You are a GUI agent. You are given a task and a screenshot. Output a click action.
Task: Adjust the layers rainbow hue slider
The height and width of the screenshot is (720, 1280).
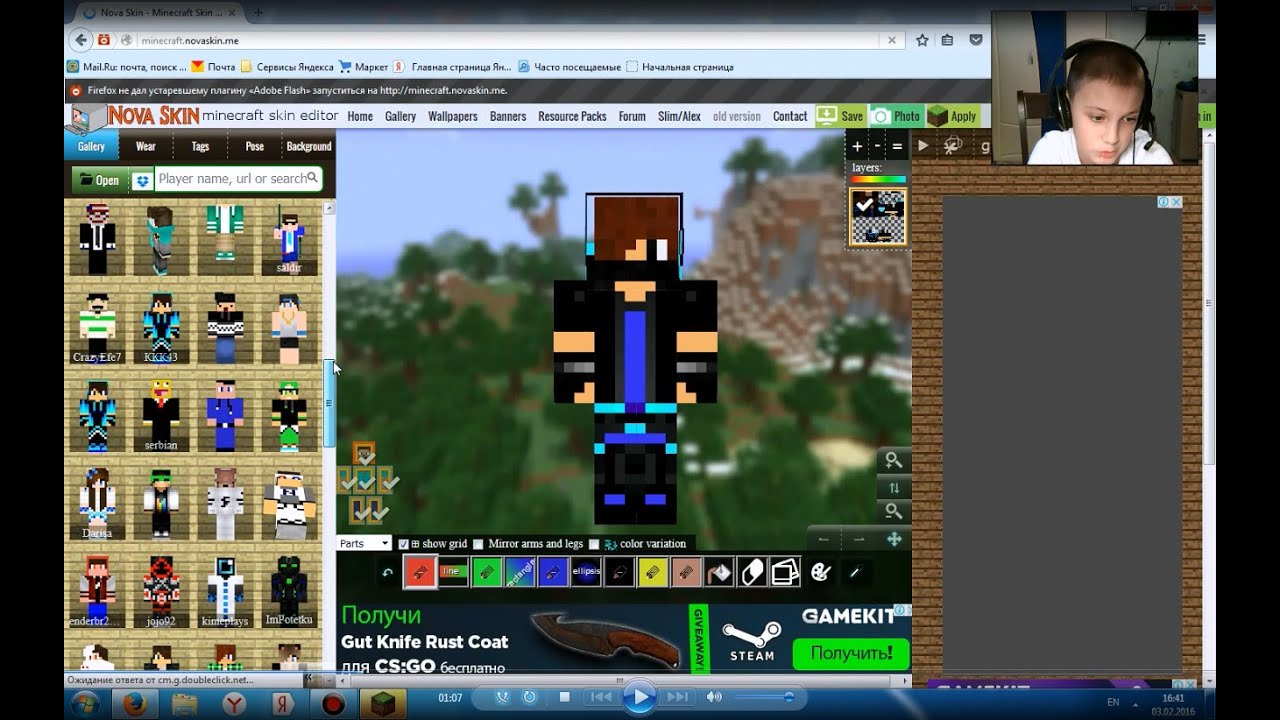(x=878, y=180)
